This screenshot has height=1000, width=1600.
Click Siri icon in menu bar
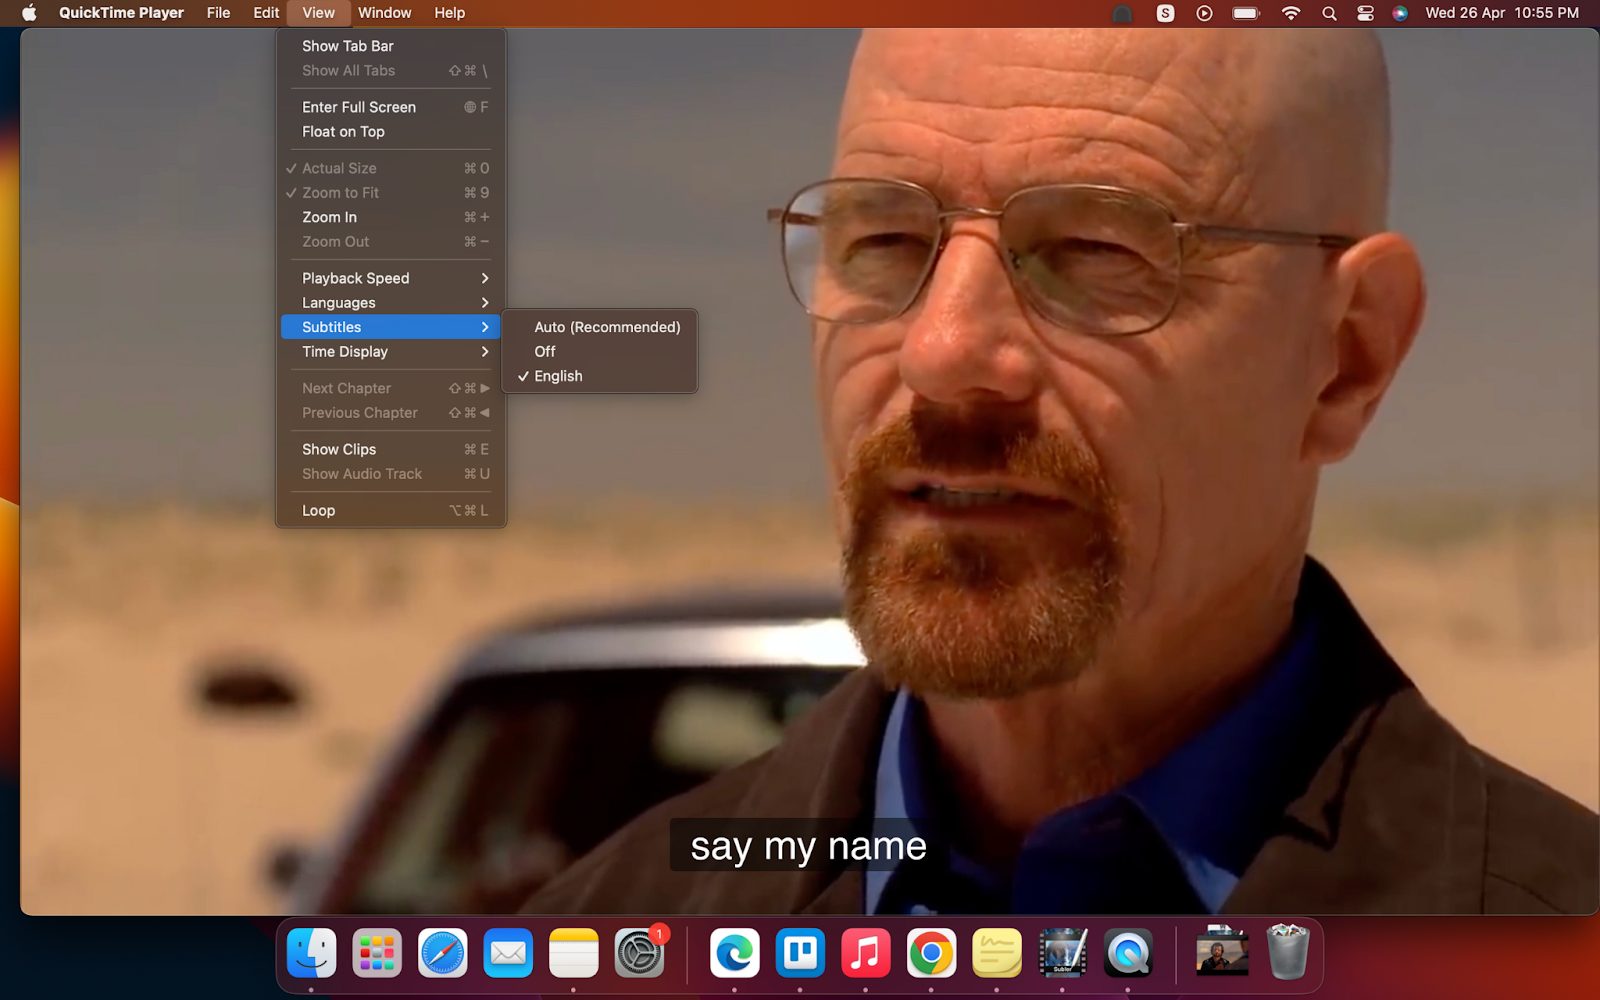[x=1400, y=13]
